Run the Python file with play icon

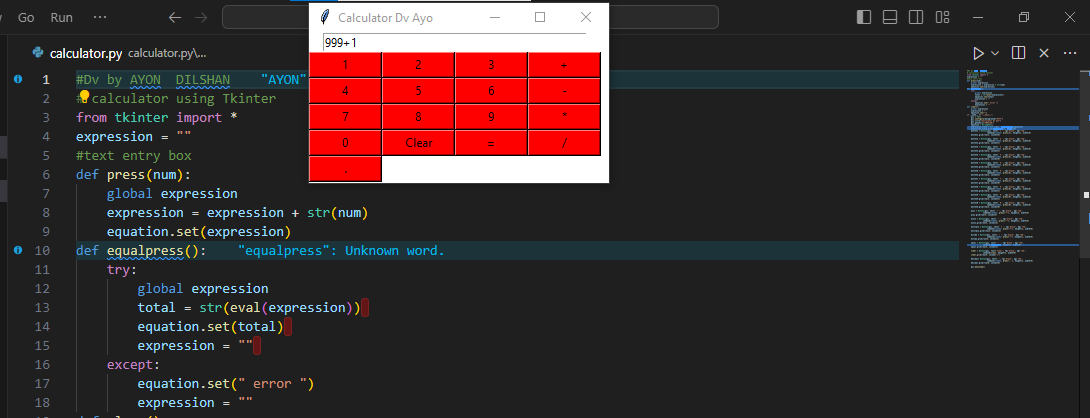coord(979,53)
